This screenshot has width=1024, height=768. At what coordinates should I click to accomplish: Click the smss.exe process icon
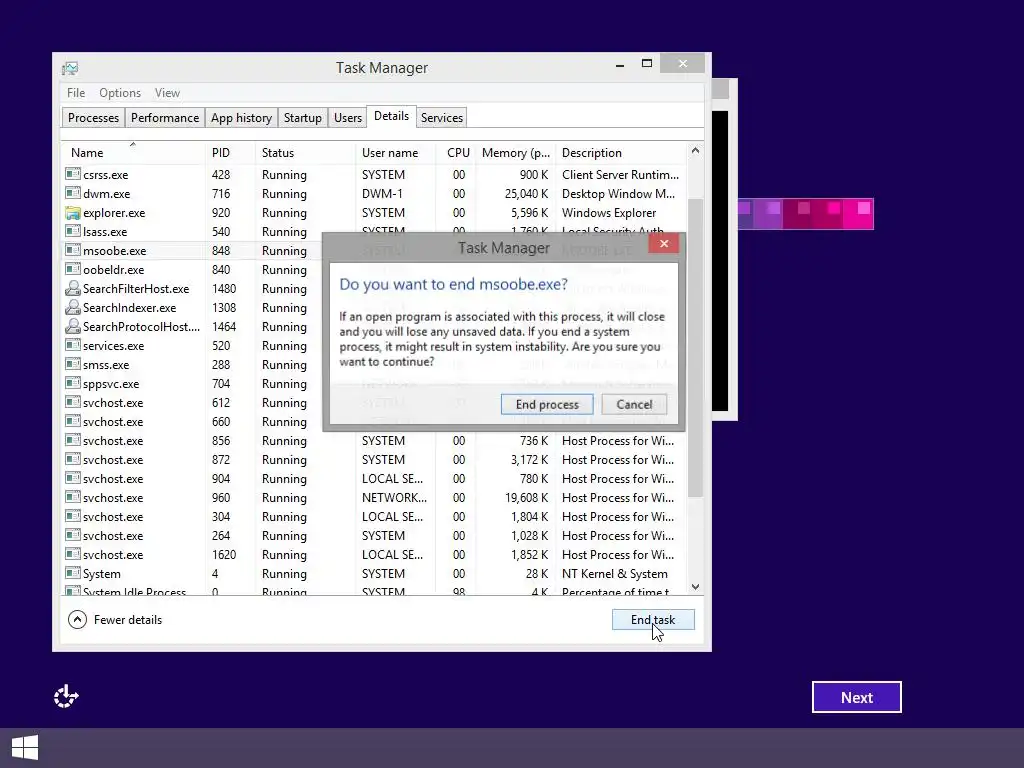[72, 364]
